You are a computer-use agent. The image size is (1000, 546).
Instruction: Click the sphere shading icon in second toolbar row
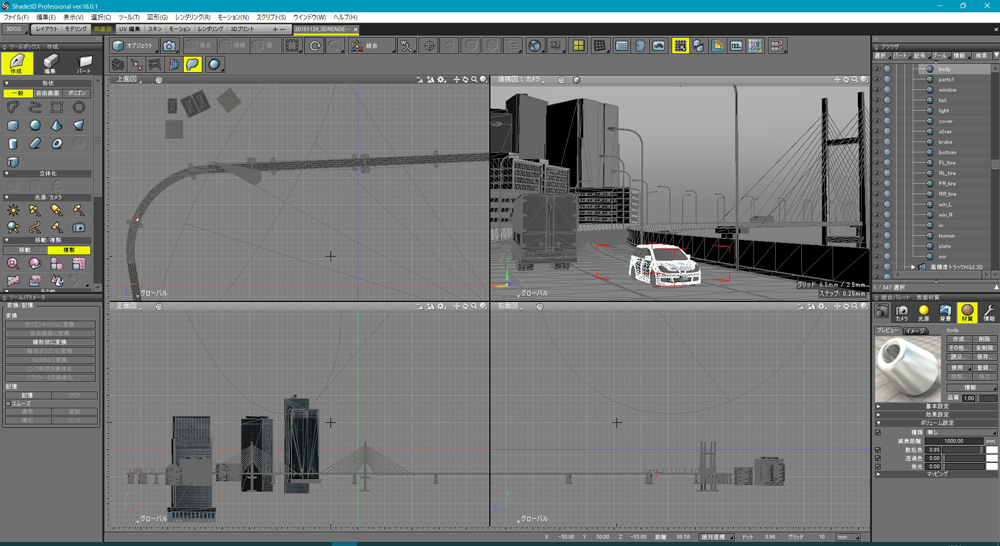point(214,64)
